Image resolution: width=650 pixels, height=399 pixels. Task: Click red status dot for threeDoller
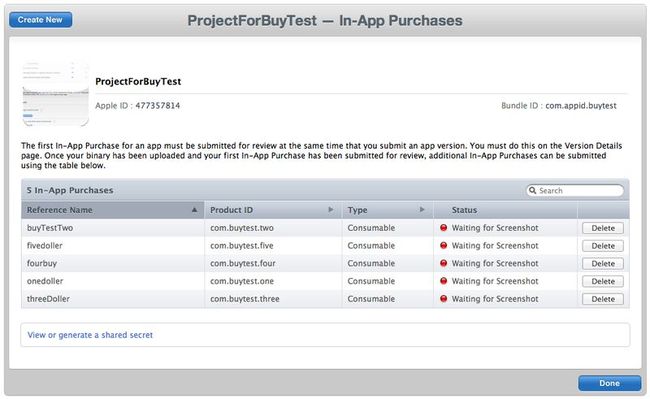pos(444,298)
